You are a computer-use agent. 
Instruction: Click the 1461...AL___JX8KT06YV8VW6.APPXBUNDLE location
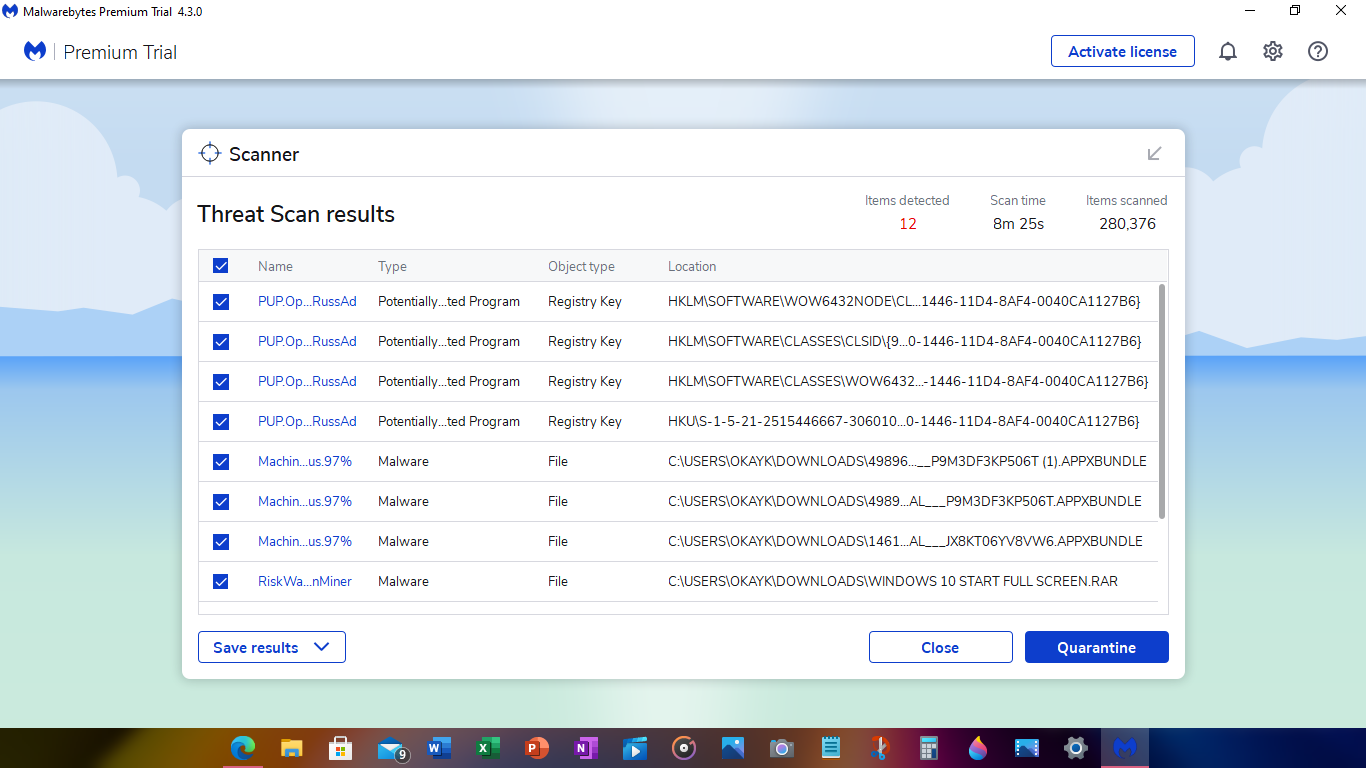click(905, 541)
